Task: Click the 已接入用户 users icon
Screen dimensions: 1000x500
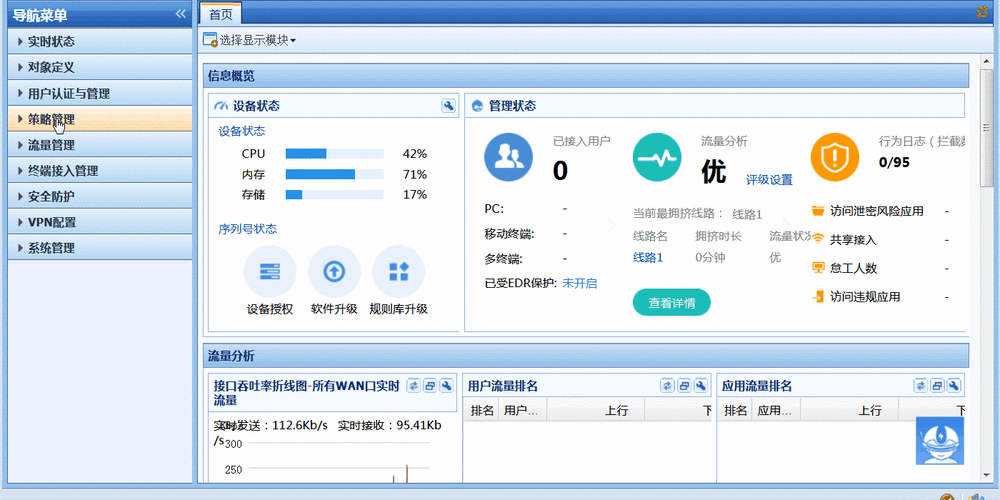Action: (510, 157)
